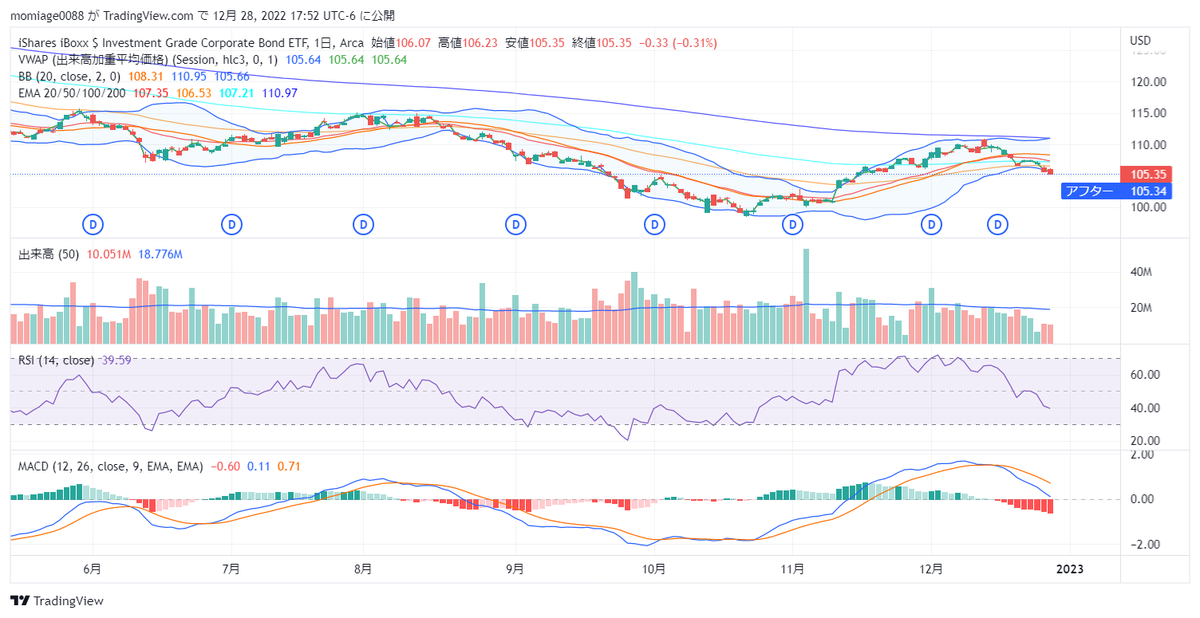Image resolution: width=1200 pixels, height=618 pixels.
Task: Click the 始値106.07 open value
Action: click(401, 43)
